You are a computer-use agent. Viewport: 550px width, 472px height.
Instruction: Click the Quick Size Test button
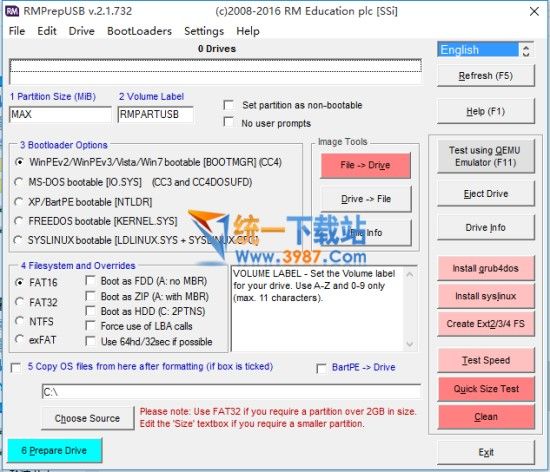(x=486, y=389)
